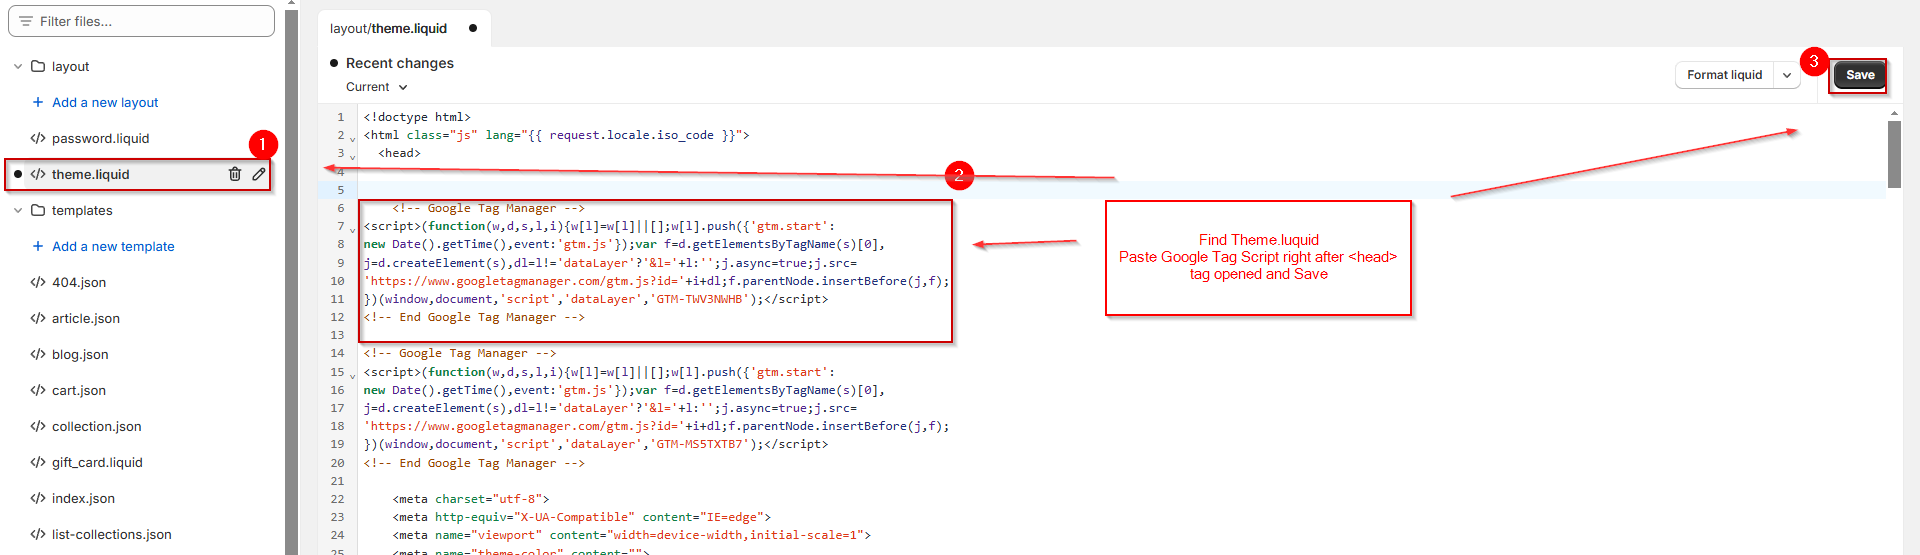Click the meta viewport line
This screenshot has height=555, width=1920.
point(631,535)
